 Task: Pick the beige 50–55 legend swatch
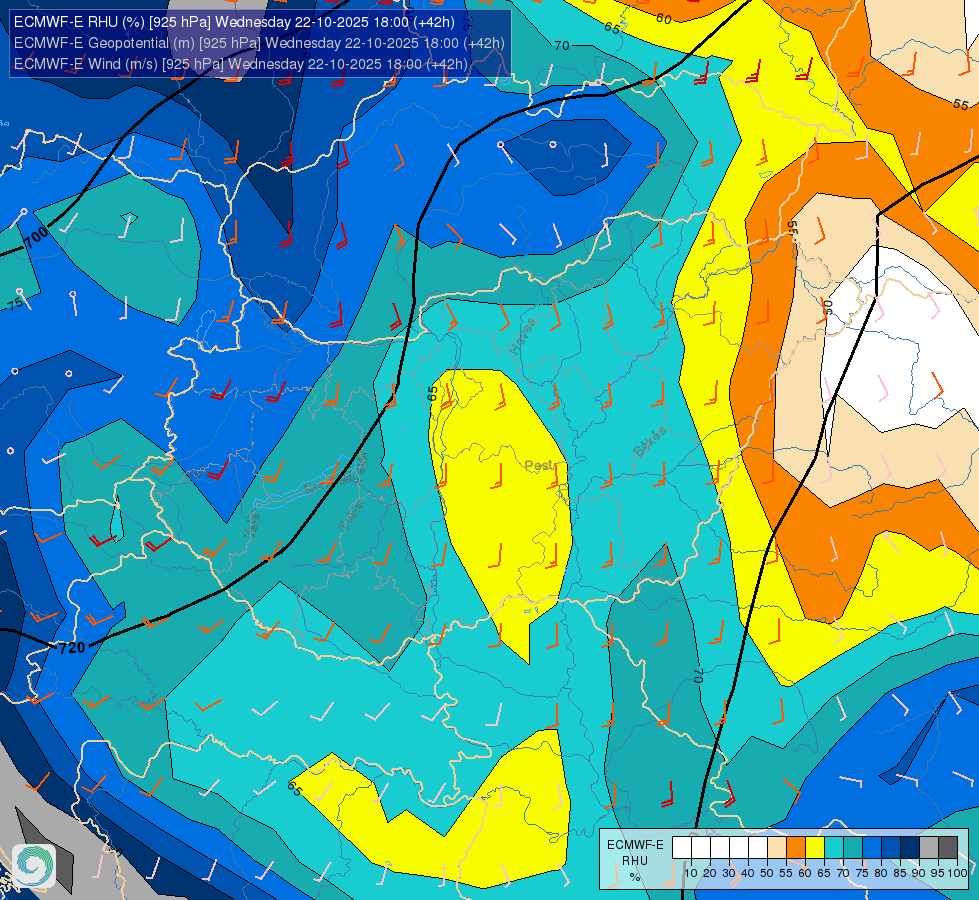[x=777, y=848]
